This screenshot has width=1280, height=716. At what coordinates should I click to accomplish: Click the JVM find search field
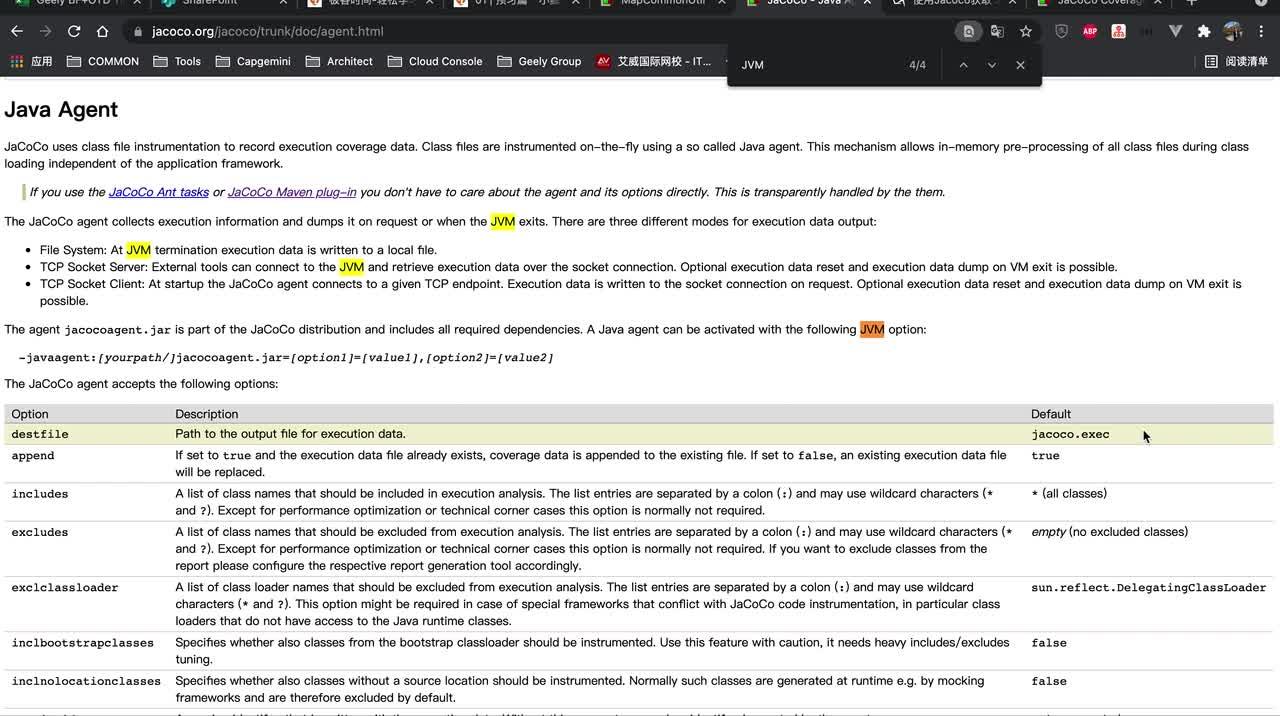click(x=818, y=65)
